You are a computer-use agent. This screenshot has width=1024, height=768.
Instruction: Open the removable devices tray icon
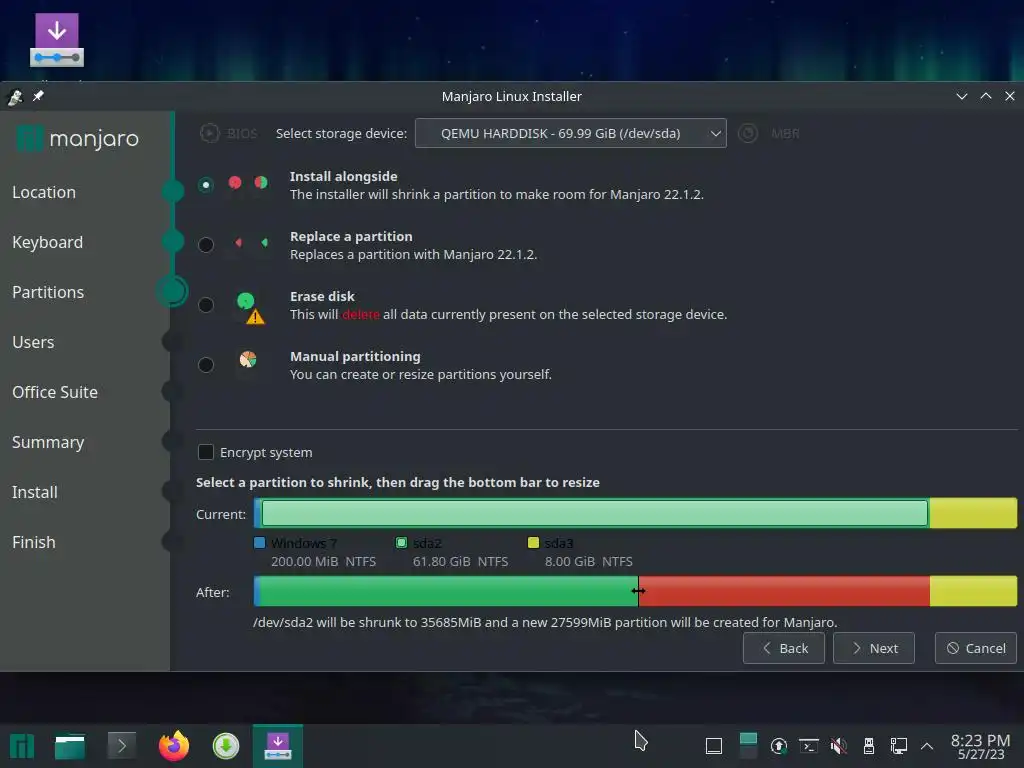pyautogui.click(x=869, y=746)
